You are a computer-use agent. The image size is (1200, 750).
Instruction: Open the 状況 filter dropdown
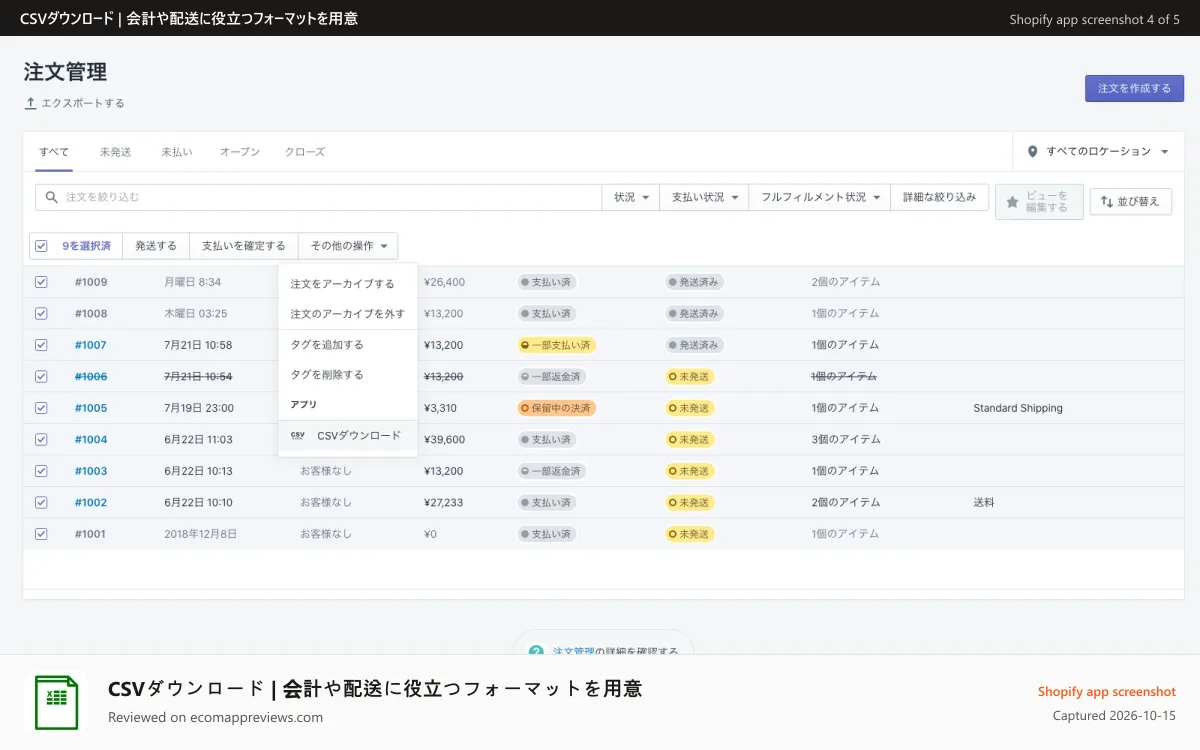click(631, 198)
